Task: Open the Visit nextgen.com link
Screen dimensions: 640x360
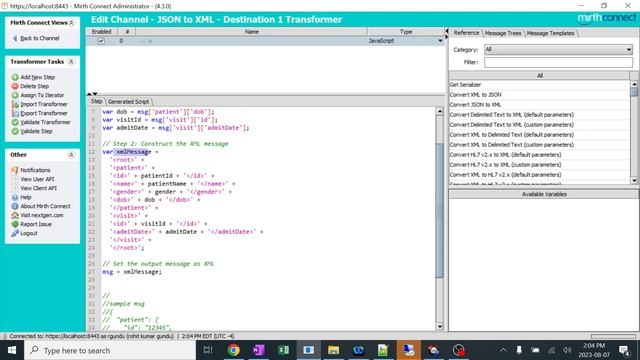Action: [x=42, y=215]
